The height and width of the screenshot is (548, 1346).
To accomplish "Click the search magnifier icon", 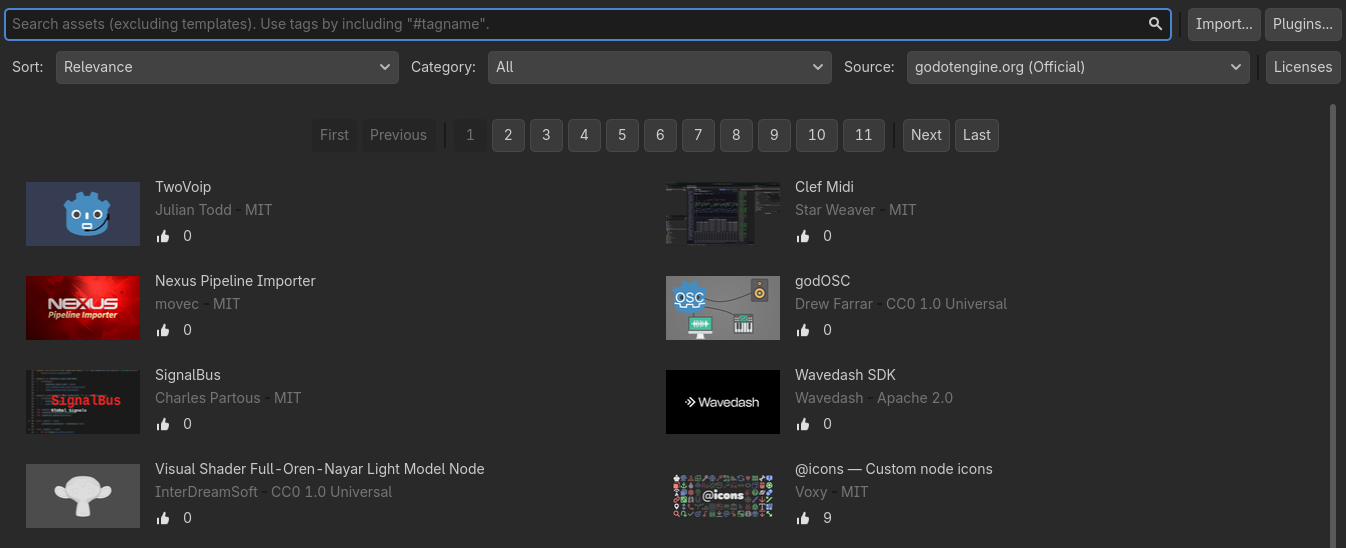I will [1155, 24].
